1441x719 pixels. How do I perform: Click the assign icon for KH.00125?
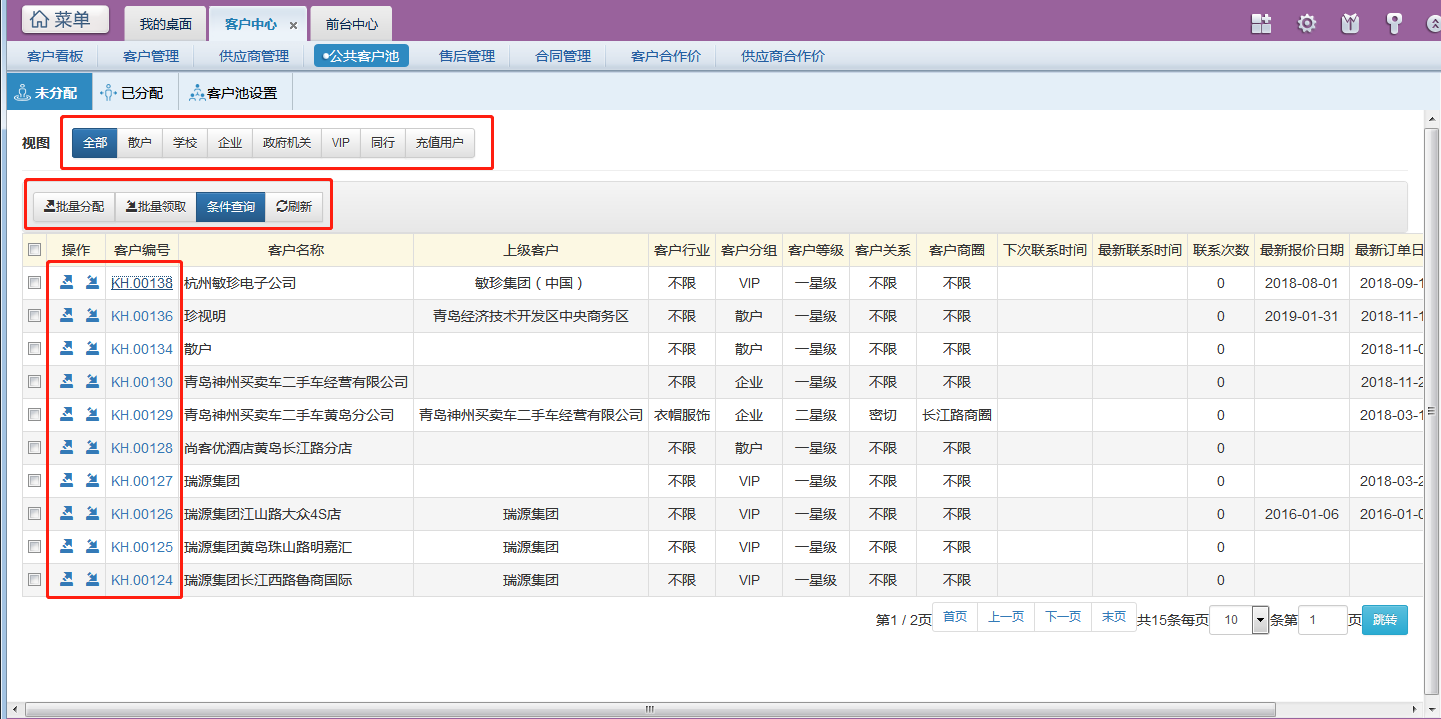tap(66, 547)
